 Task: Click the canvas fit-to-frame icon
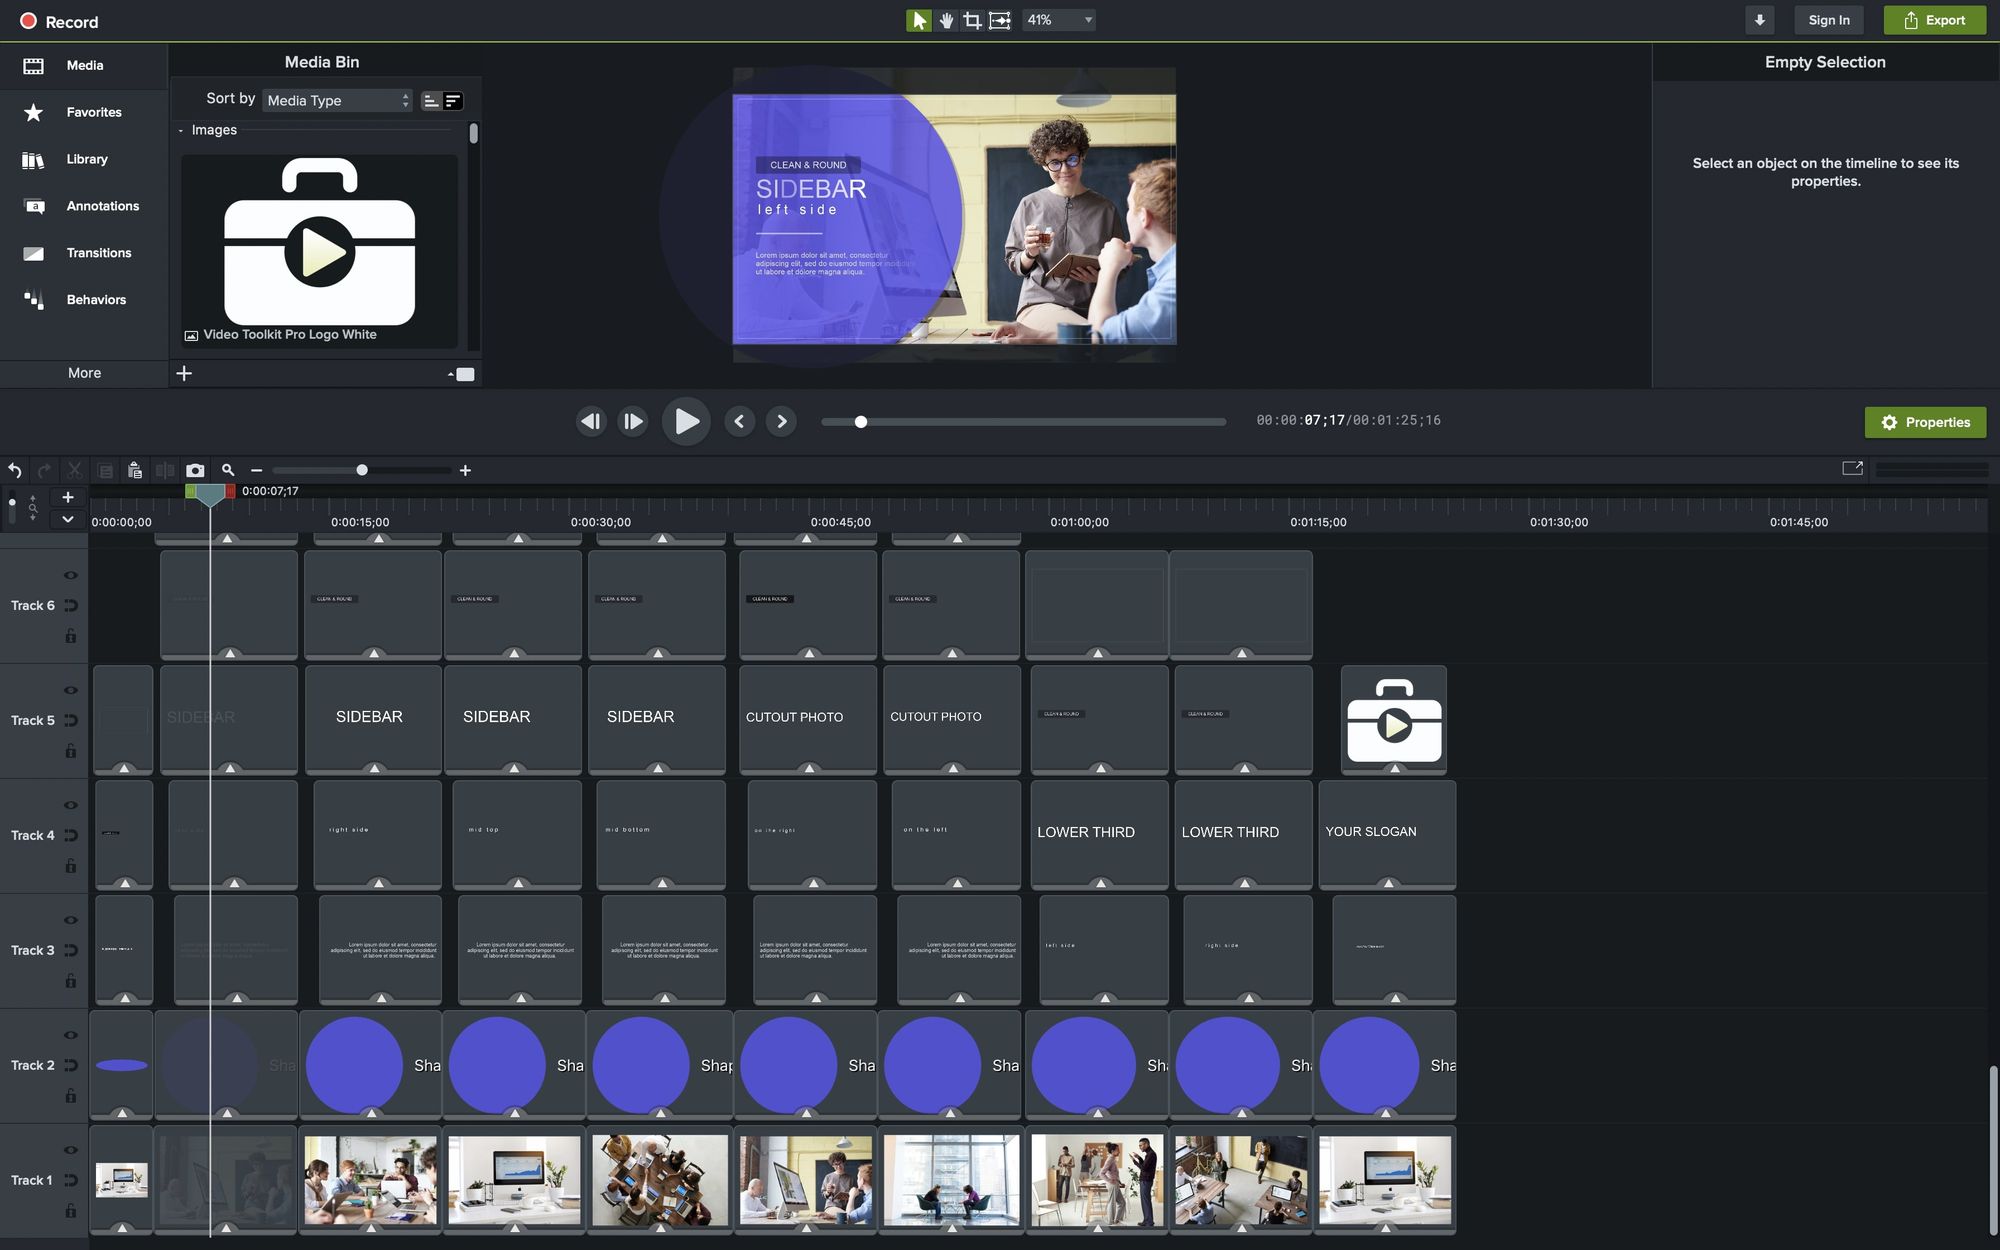click(999, 20)
